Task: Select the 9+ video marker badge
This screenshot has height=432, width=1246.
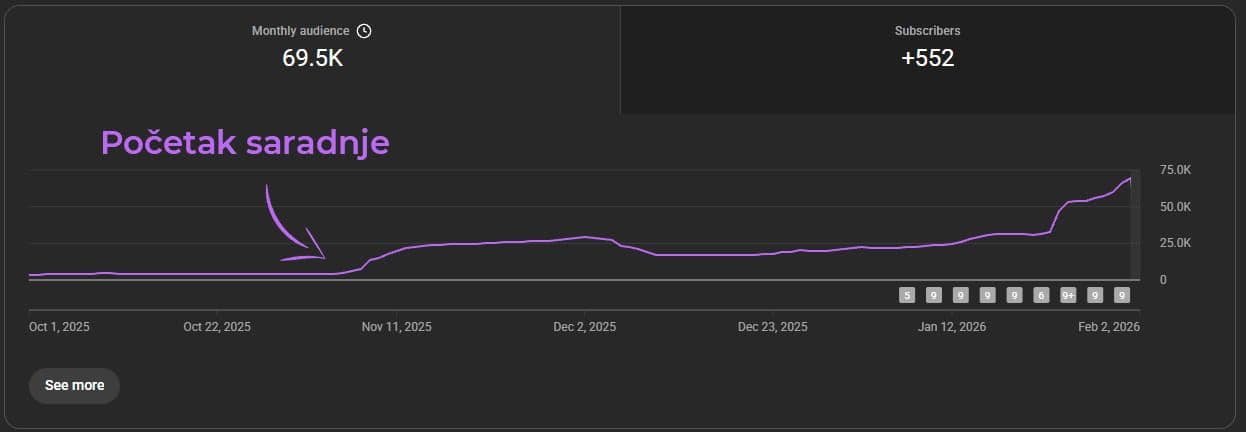Action: pos(1068,295)
